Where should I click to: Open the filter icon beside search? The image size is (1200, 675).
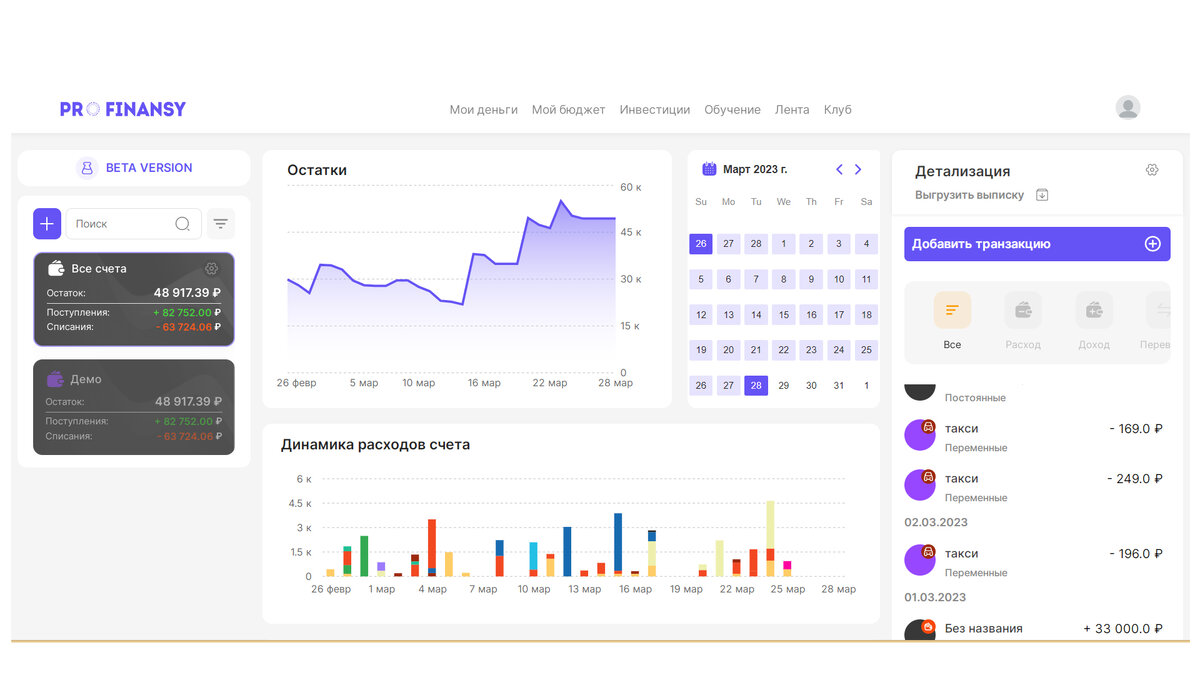tap(221, 224)
